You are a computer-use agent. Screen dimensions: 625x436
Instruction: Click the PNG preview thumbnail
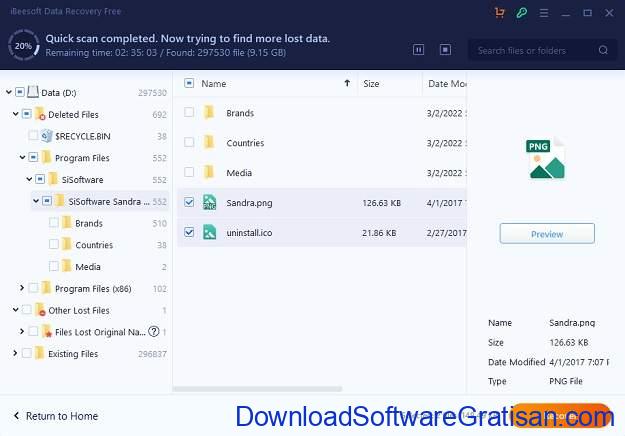(x=547, y=159)
